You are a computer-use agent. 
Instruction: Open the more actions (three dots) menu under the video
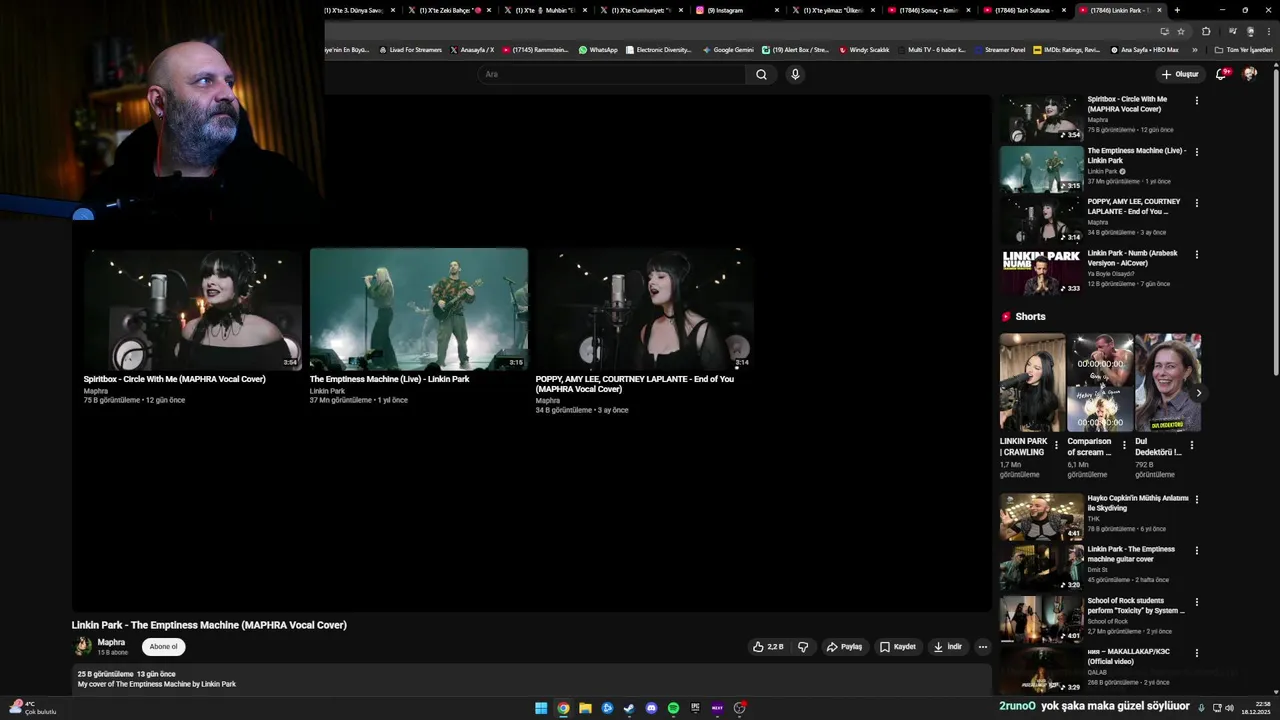(x=982, y=647)
